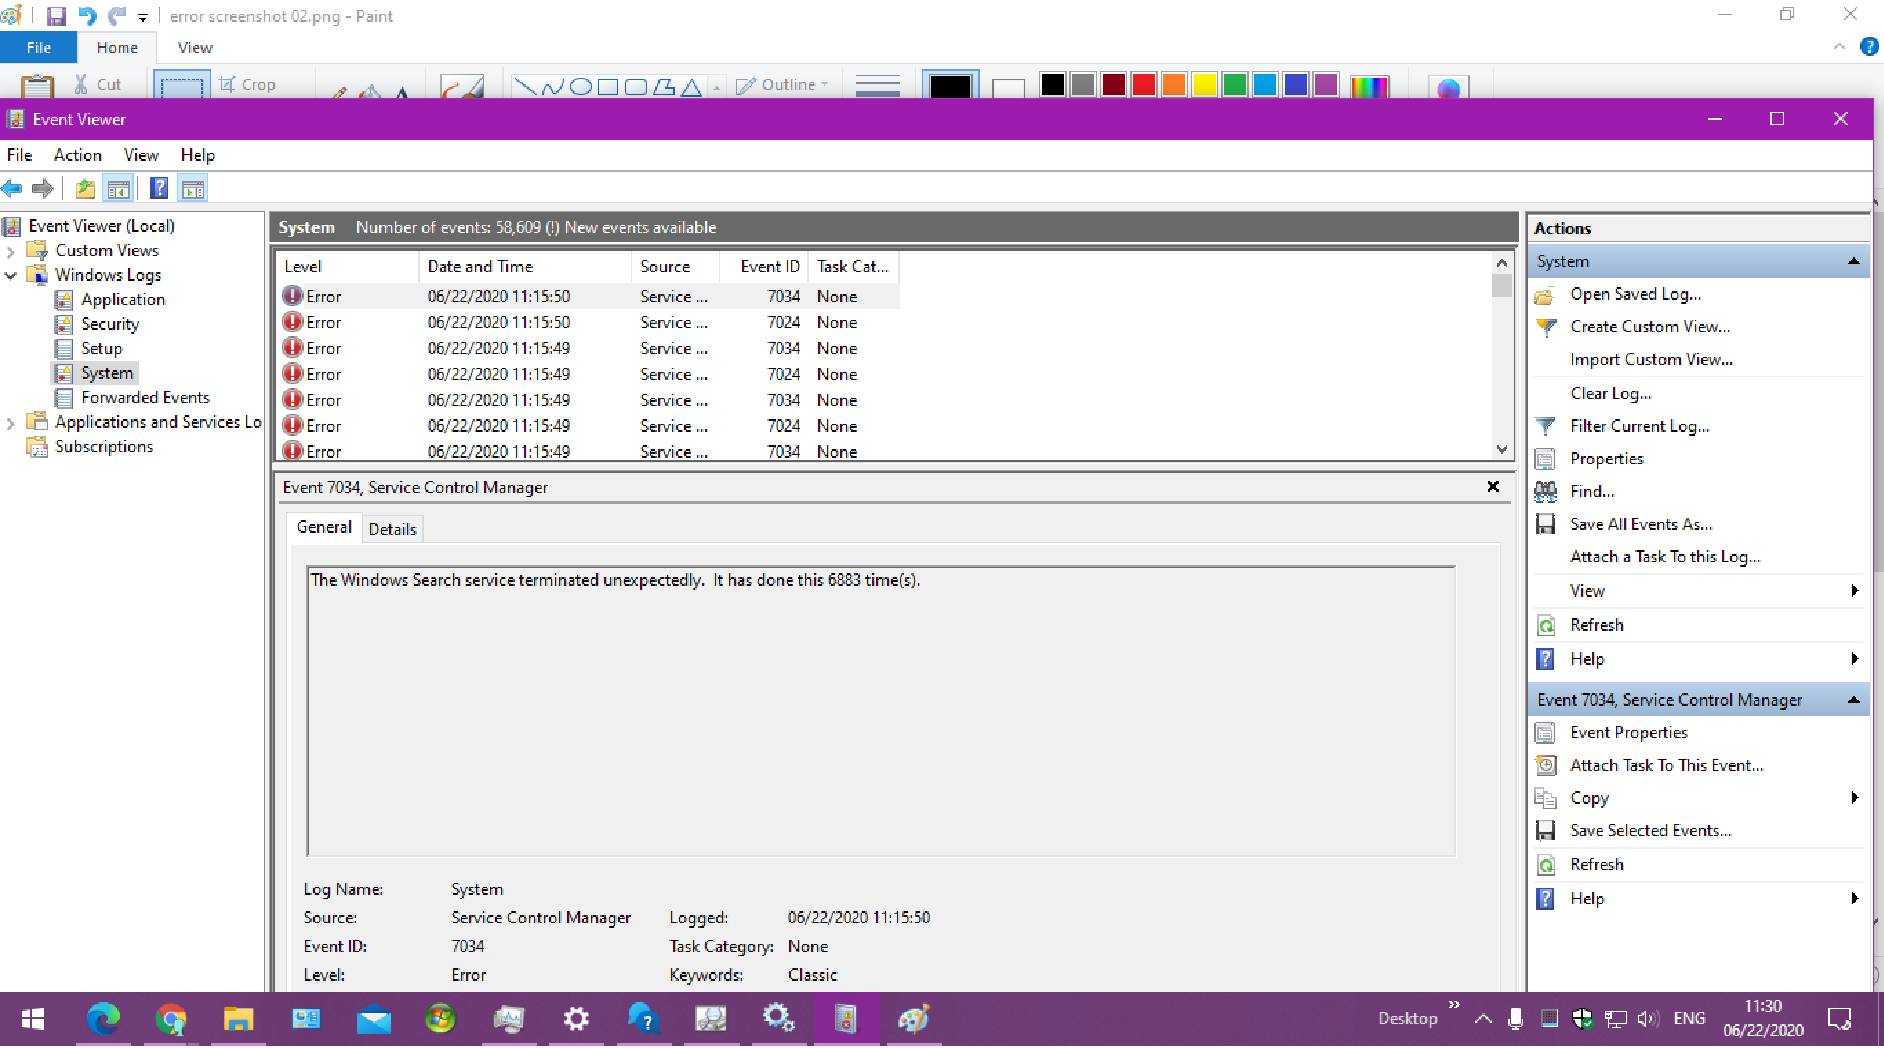The height and width of the screenshot is (1048, 1884).
Task: Pick the red color in Paint palette
Action: point(1144,85)
